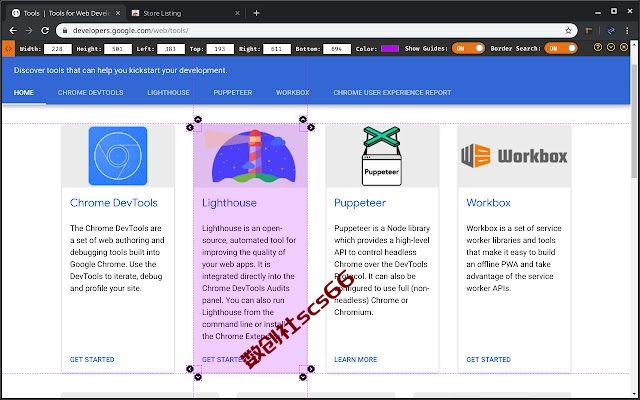The height and width of the screenshot is (400, 640).
Task: Open the ruler toolbar help icon
Action: 598,48
